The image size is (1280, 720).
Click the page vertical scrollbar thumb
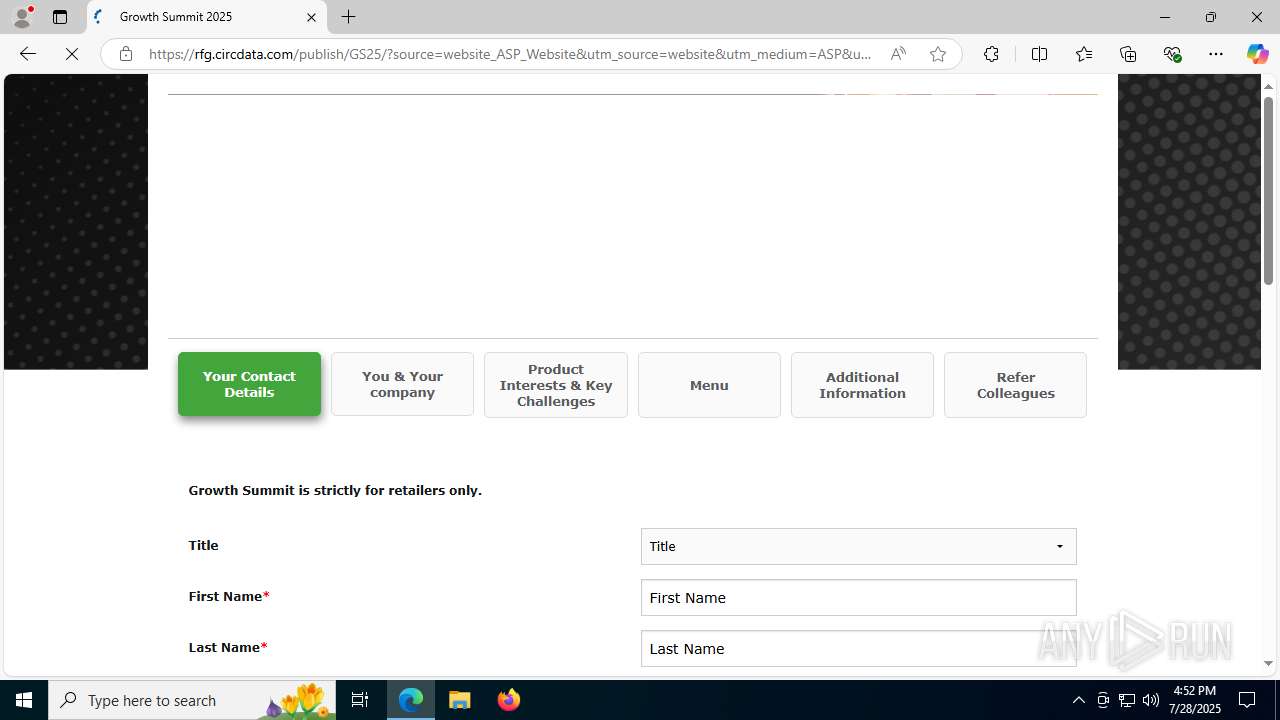pos(1268,190)
